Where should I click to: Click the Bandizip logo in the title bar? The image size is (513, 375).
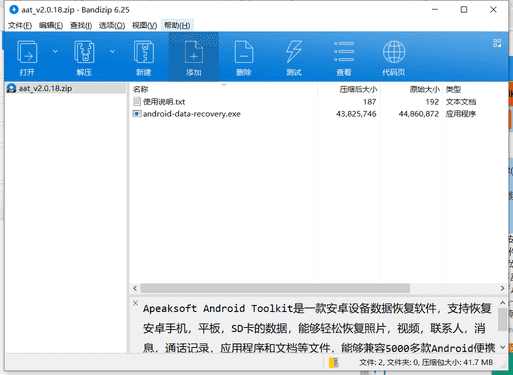click(x=14, y=10)
